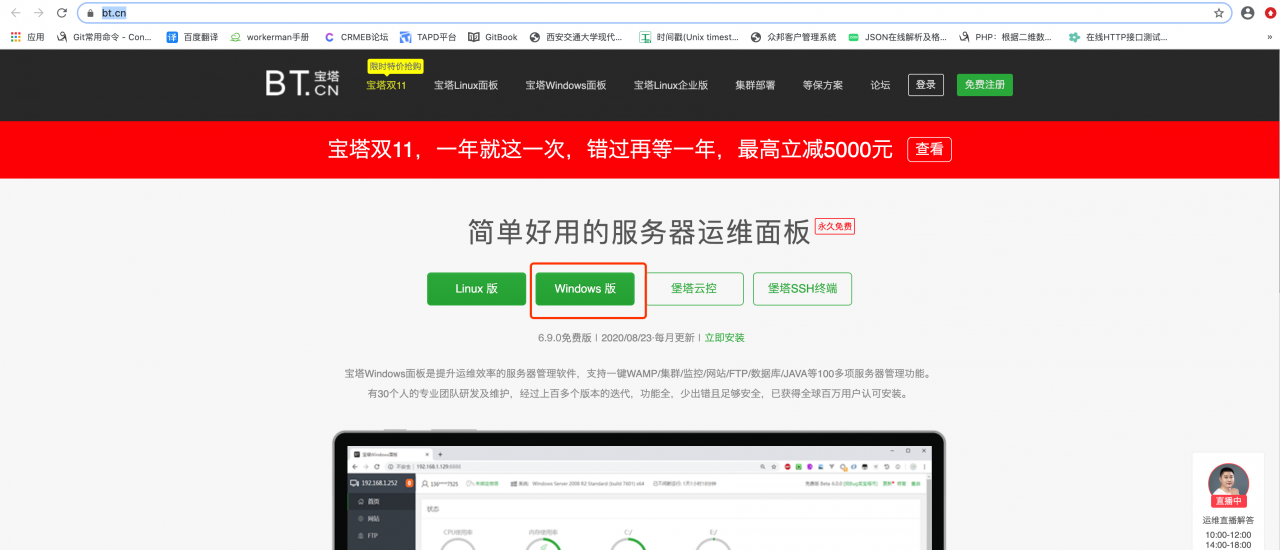
Task: Open the 众邦客户管理系统 bookmark
Action: (793, 37)
